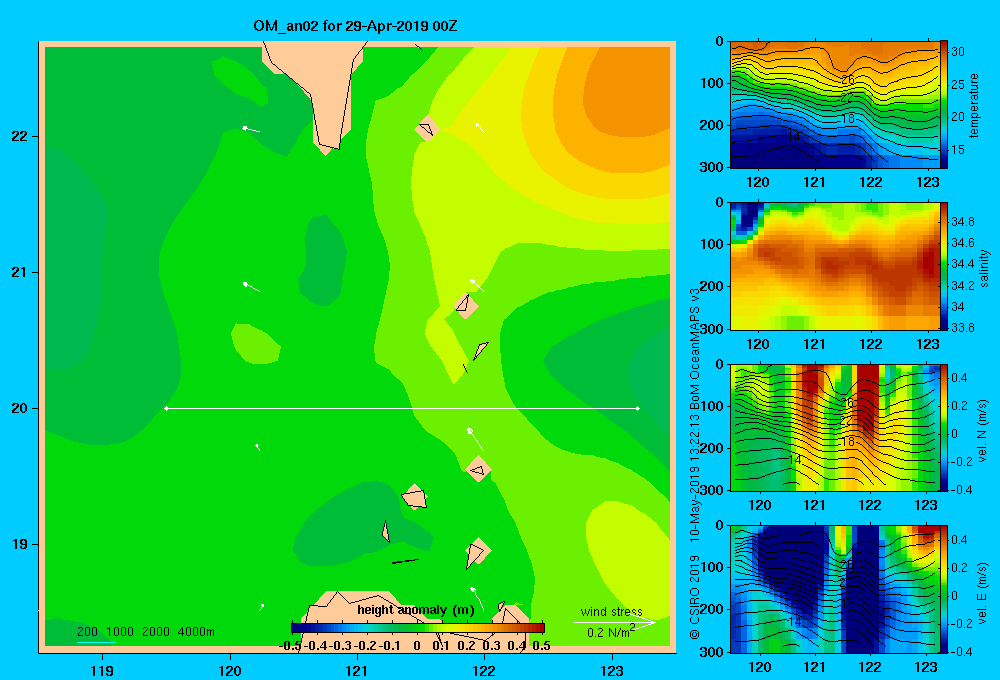The height and width of the screenshot is (680, 1000).
Task: Click the '26' isotherm label in temperature plot
Action: 847,80
